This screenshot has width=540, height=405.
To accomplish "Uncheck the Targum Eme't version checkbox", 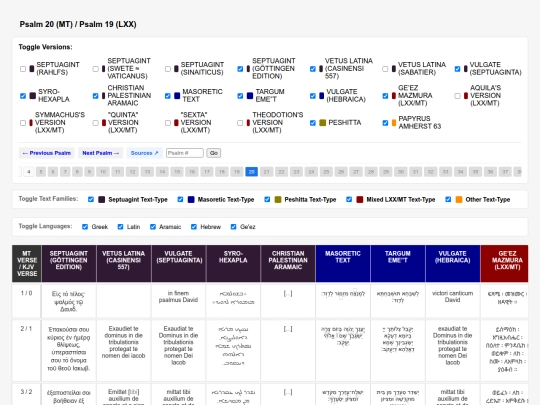I will (240, 96).
